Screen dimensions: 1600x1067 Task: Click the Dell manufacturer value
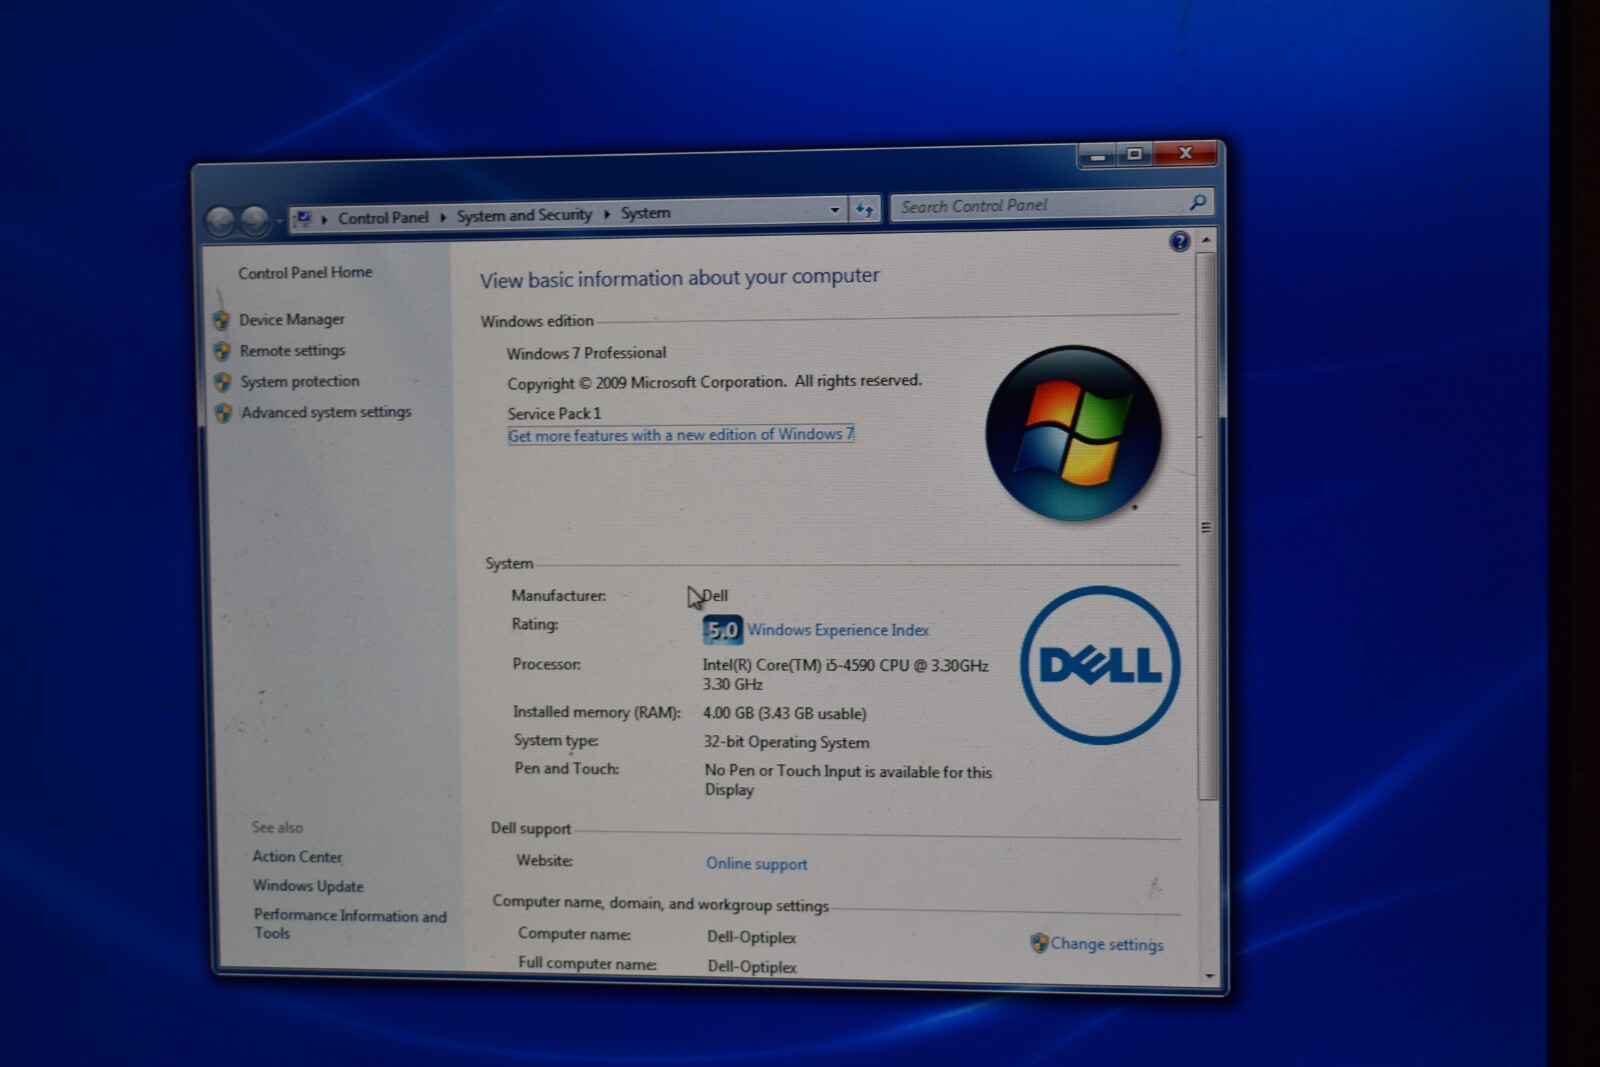[715, 596]
